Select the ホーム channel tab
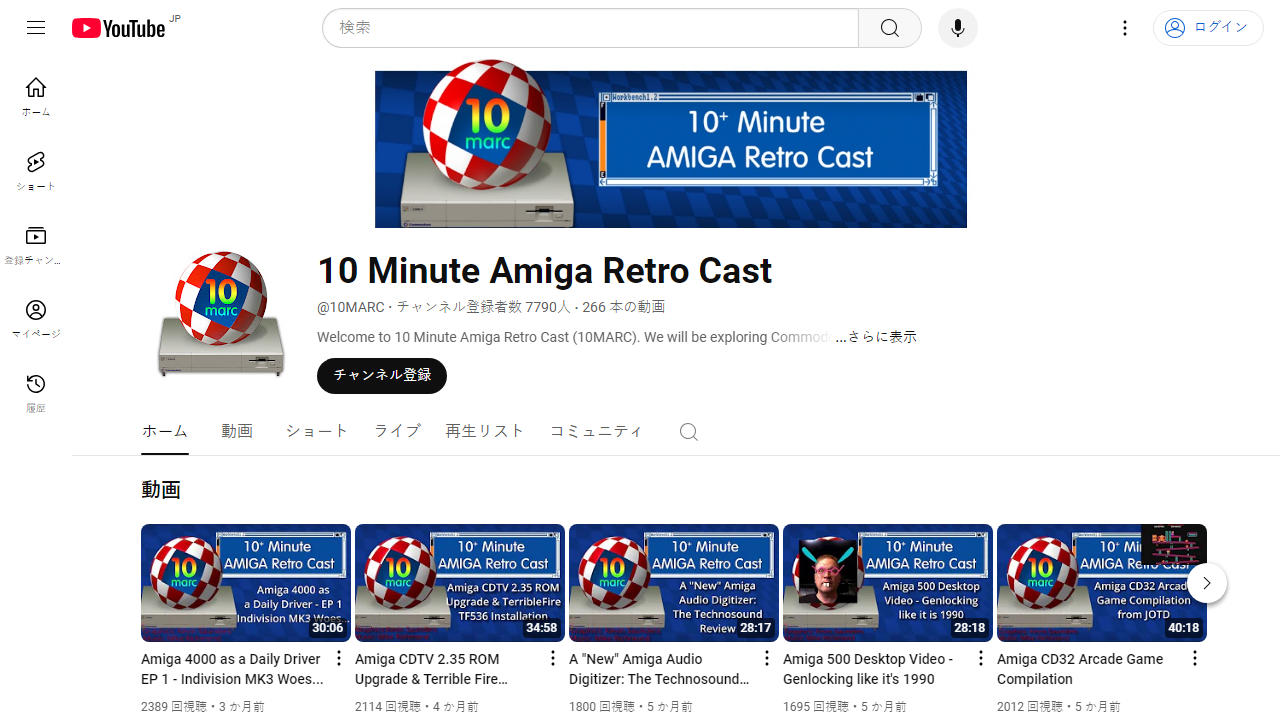1280x720 pixels. click(165, 431)
